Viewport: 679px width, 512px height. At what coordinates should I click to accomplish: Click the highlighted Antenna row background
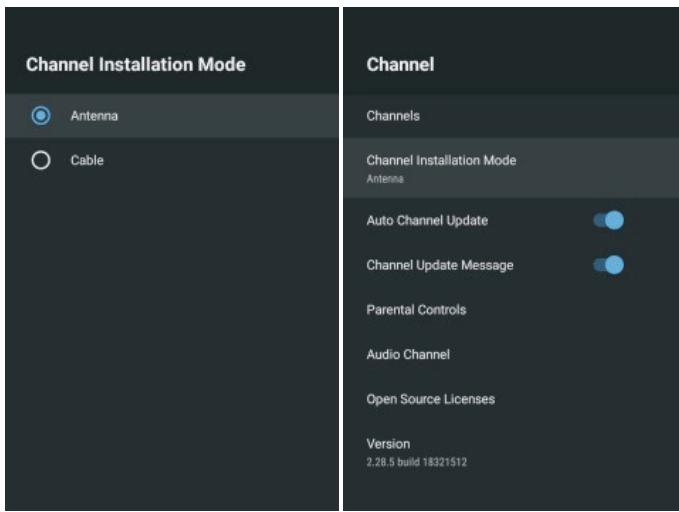click(x=172, y=116)
